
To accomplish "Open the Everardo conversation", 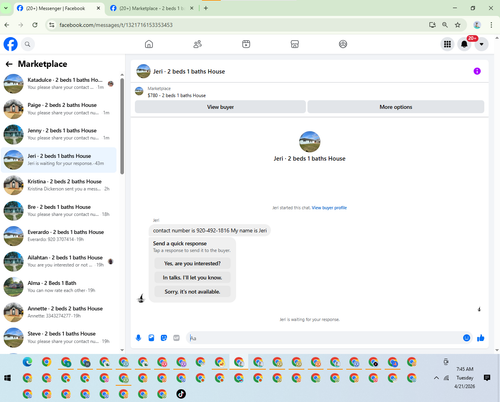I will click(x=59, y=236).
